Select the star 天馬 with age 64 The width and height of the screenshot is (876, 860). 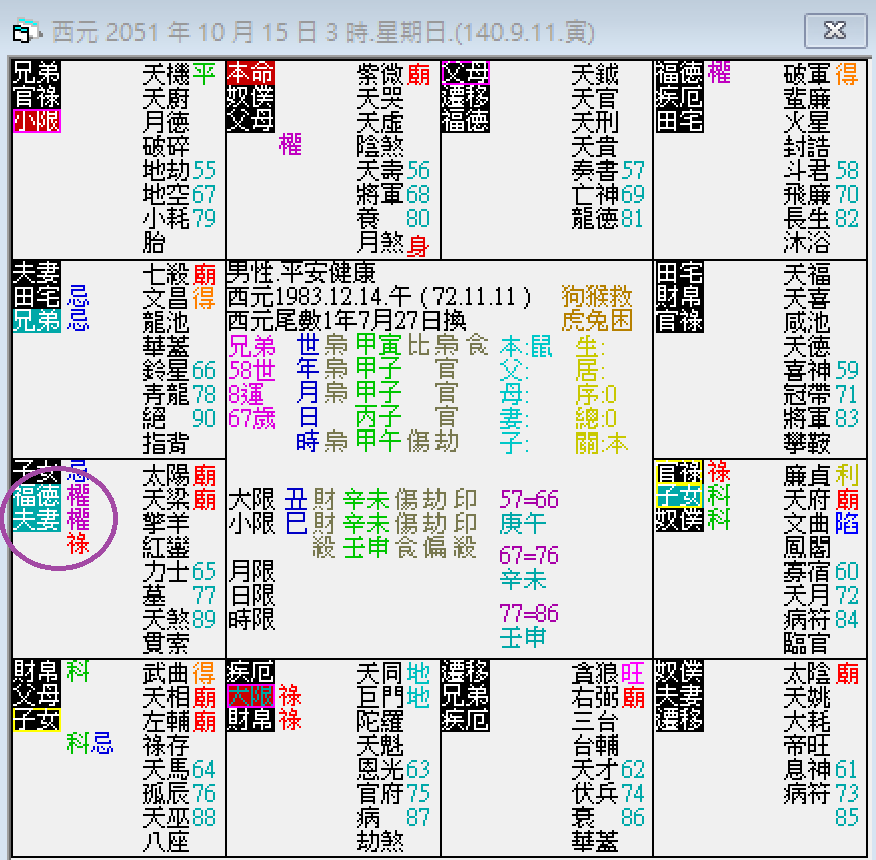point(166,769)
